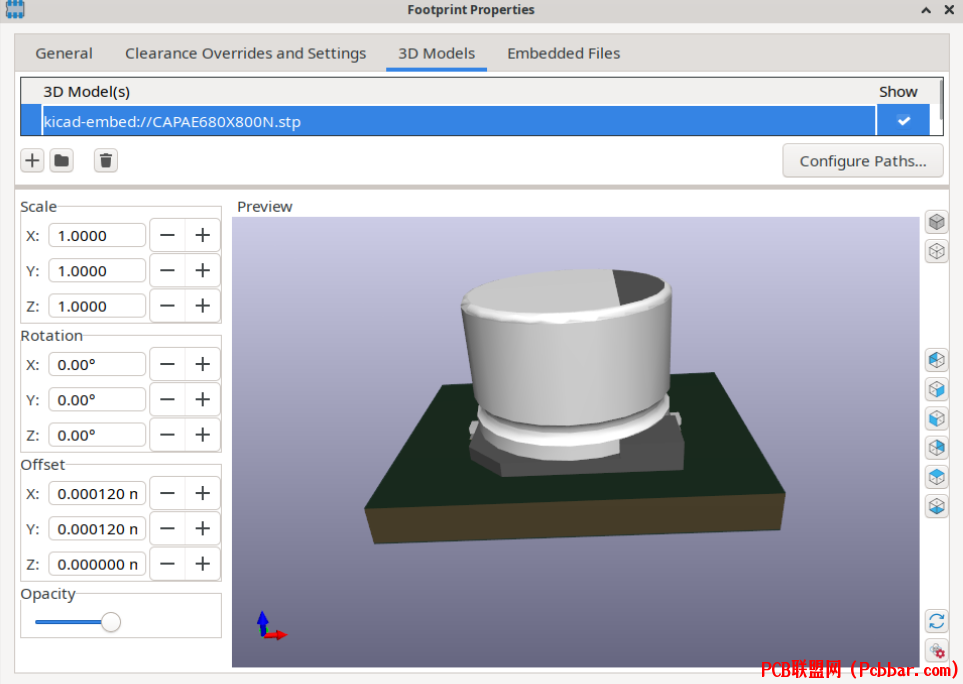Reload the 3D preview with the refresh icon

point(936,621)
